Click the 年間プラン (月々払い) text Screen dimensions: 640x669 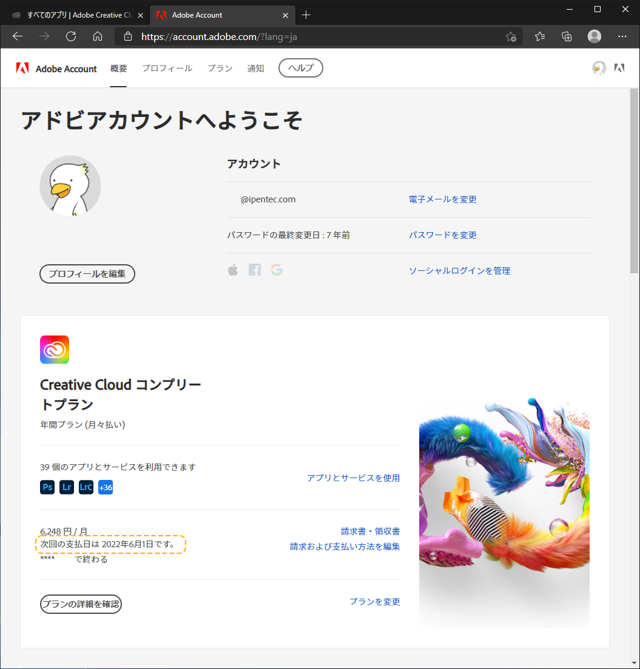(83, 425)
